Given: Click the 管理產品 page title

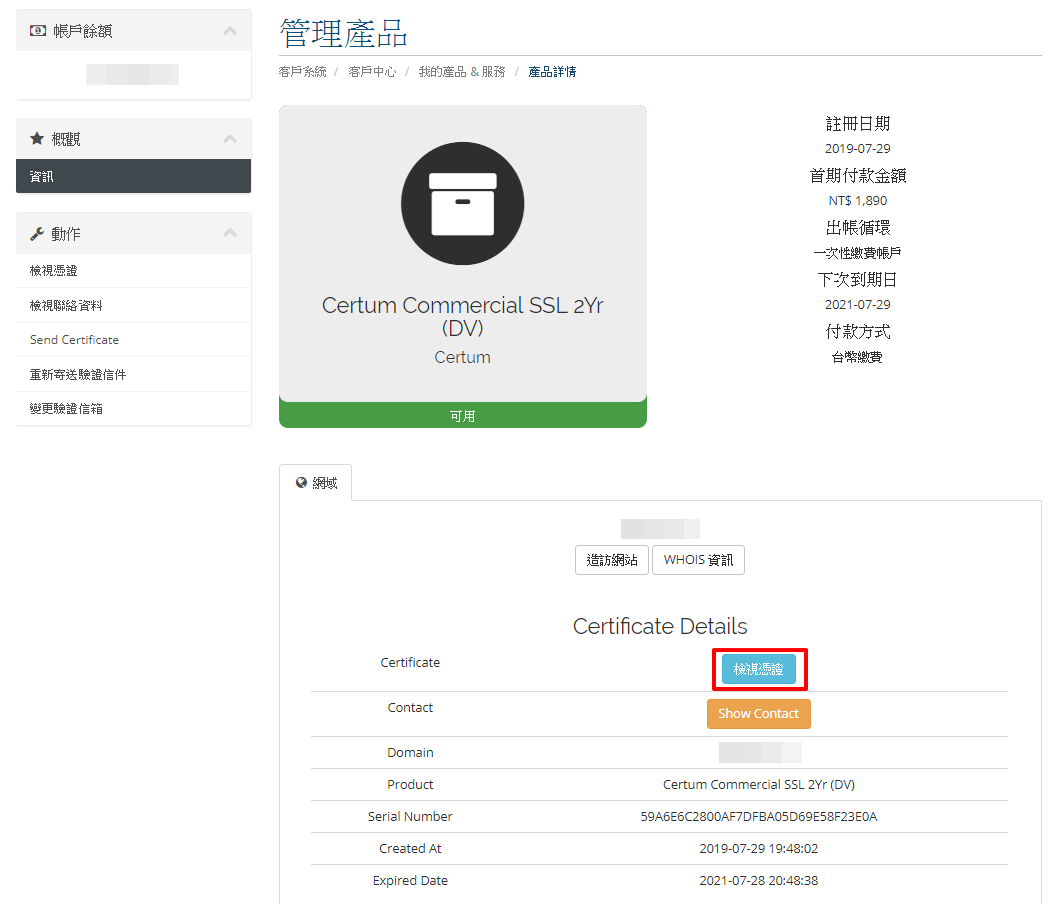Looking at the screenshot, I should click(x=343, y=33).
